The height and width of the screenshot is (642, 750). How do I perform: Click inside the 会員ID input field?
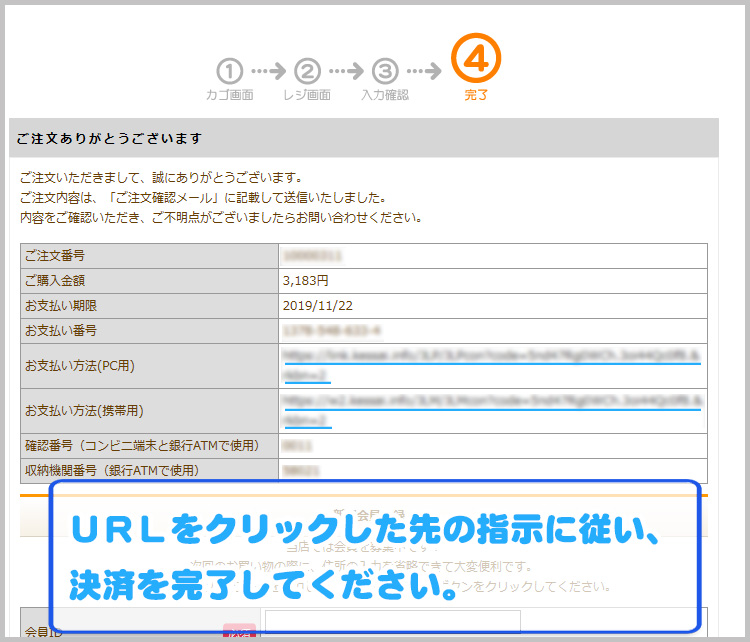click(391, 627)
